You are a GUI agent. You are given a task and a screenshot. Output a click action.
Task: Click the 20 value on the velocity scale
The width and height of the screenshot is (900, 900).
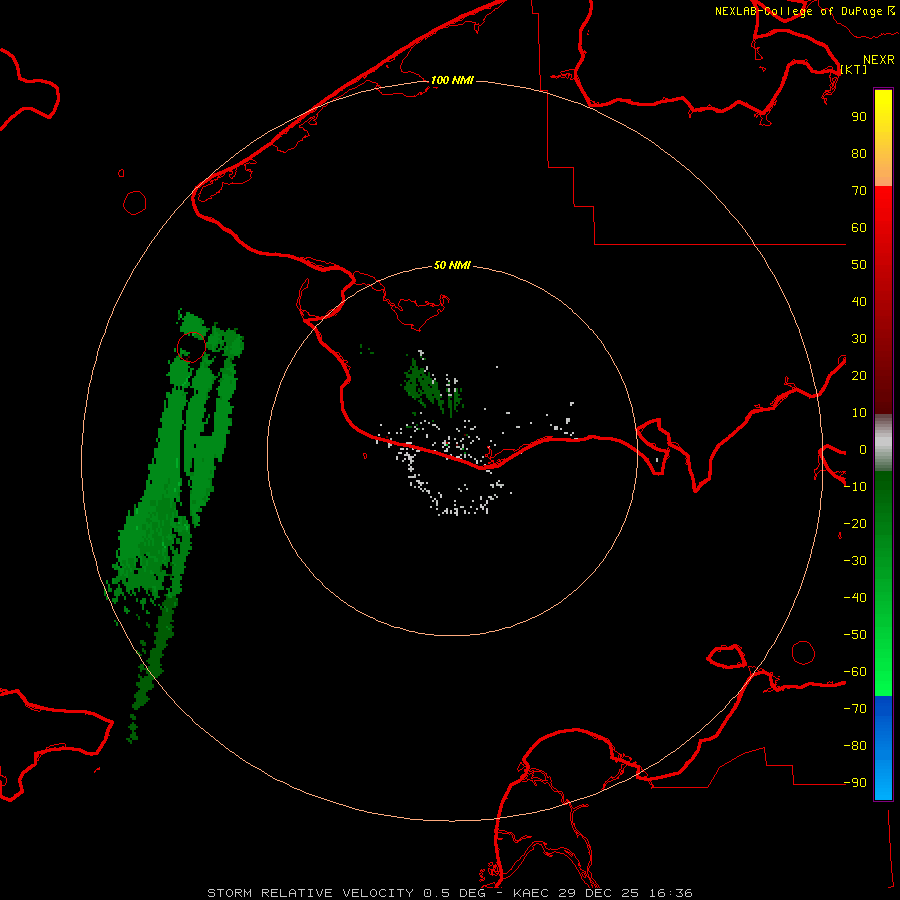pos(859,376)
